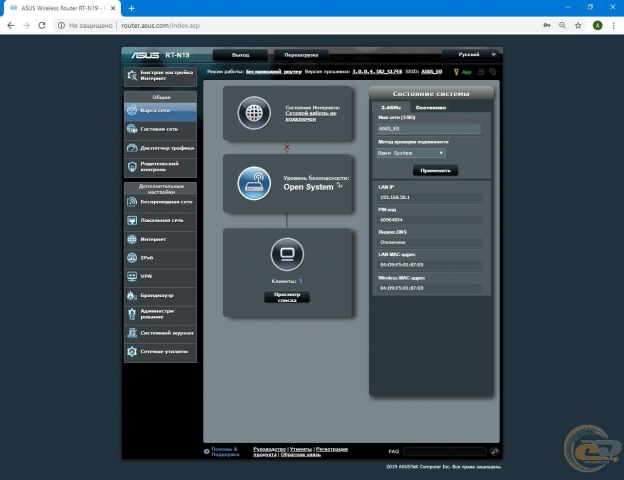
Task: Open the Chrome three-dot menu
Action: click(613, 25)
